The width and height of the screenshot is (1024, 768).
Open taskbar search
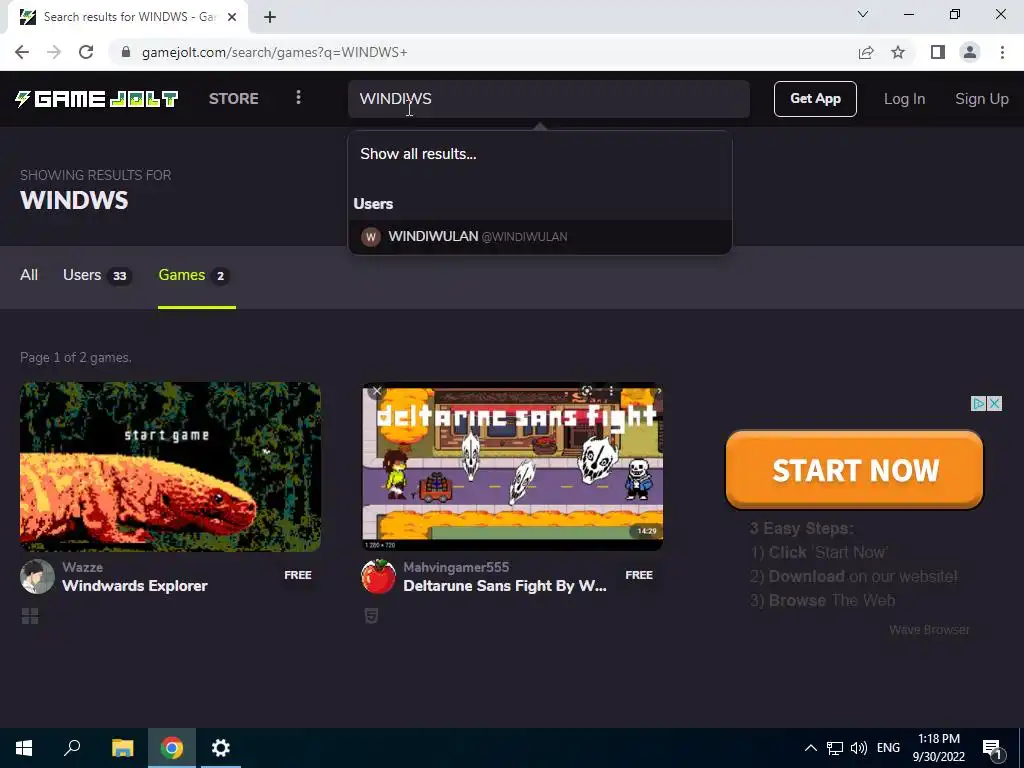tap(72, 748)
